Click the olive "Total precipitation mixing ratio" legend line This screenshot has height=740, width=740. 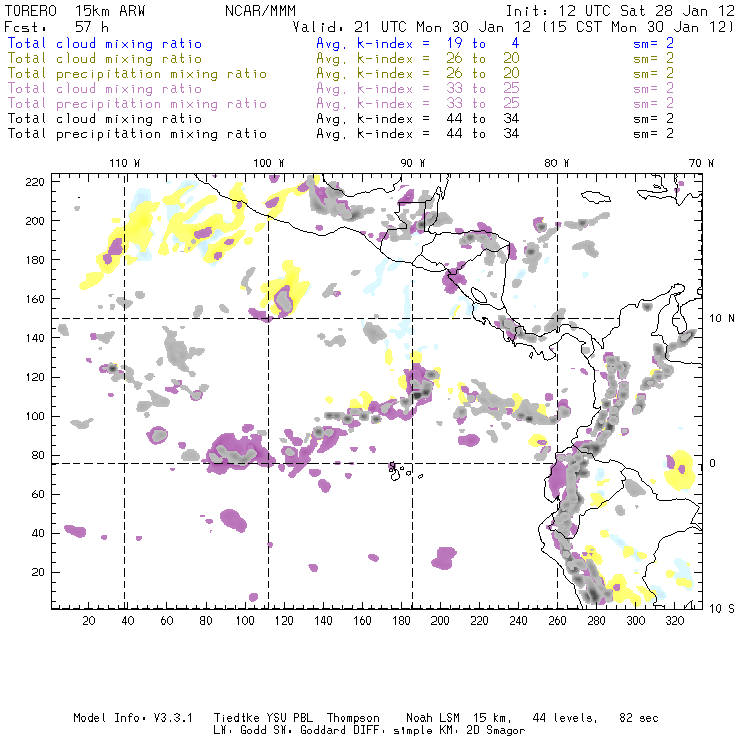[x=137, y=74]
